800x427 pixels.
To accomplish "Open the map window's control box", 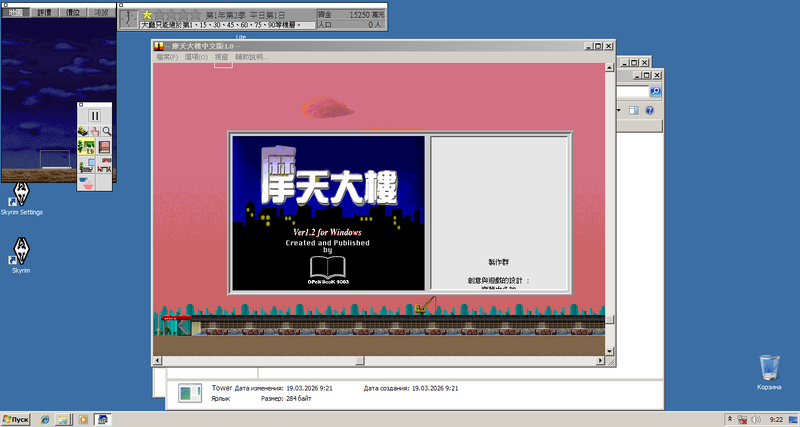I will click(4, 5).
